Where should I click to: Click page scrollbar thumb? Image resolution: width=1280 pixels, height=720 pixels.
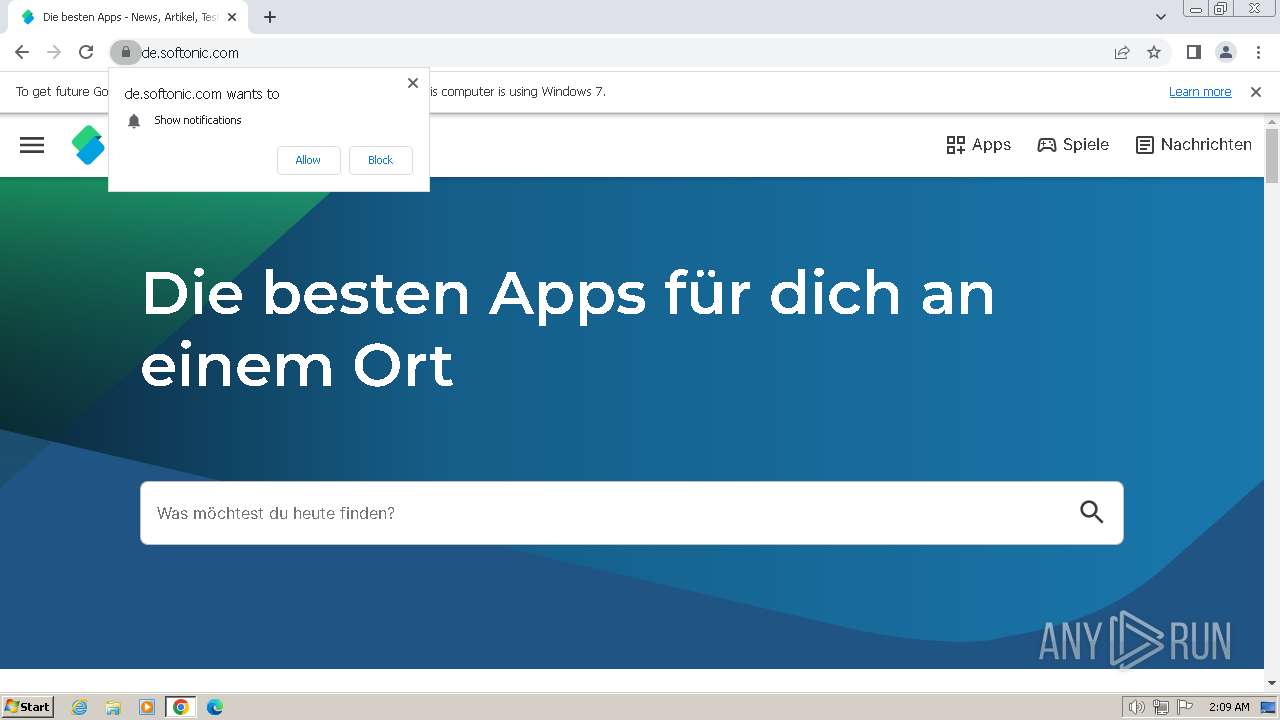[1272, 156]
